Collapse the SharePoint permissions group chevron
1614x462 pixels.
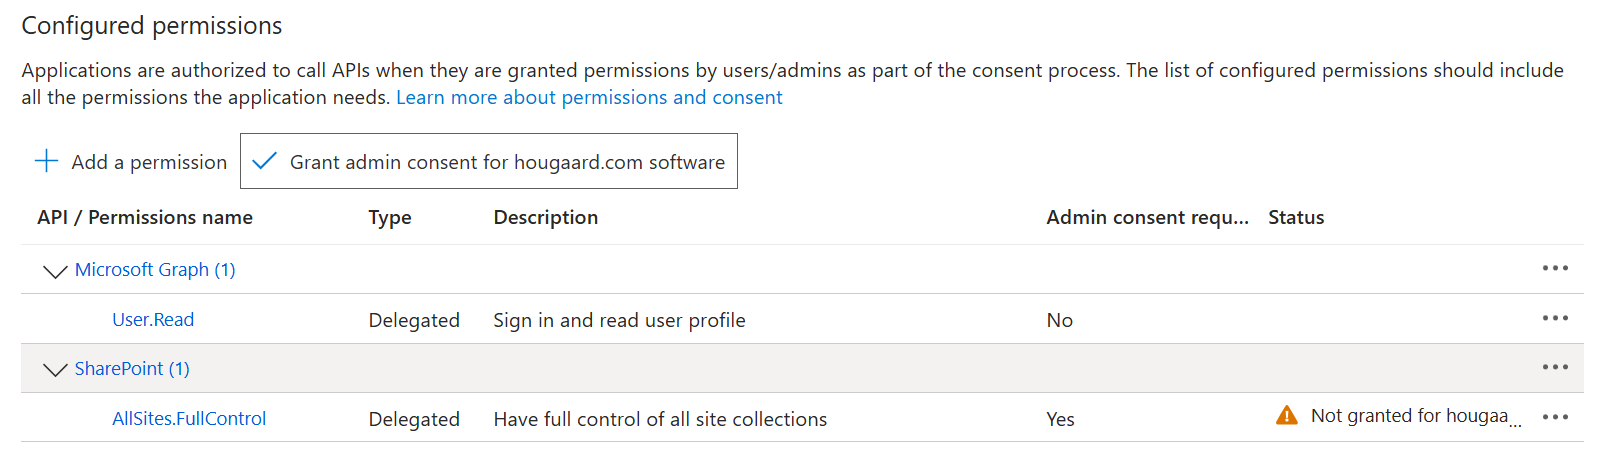tap(55, 370)
